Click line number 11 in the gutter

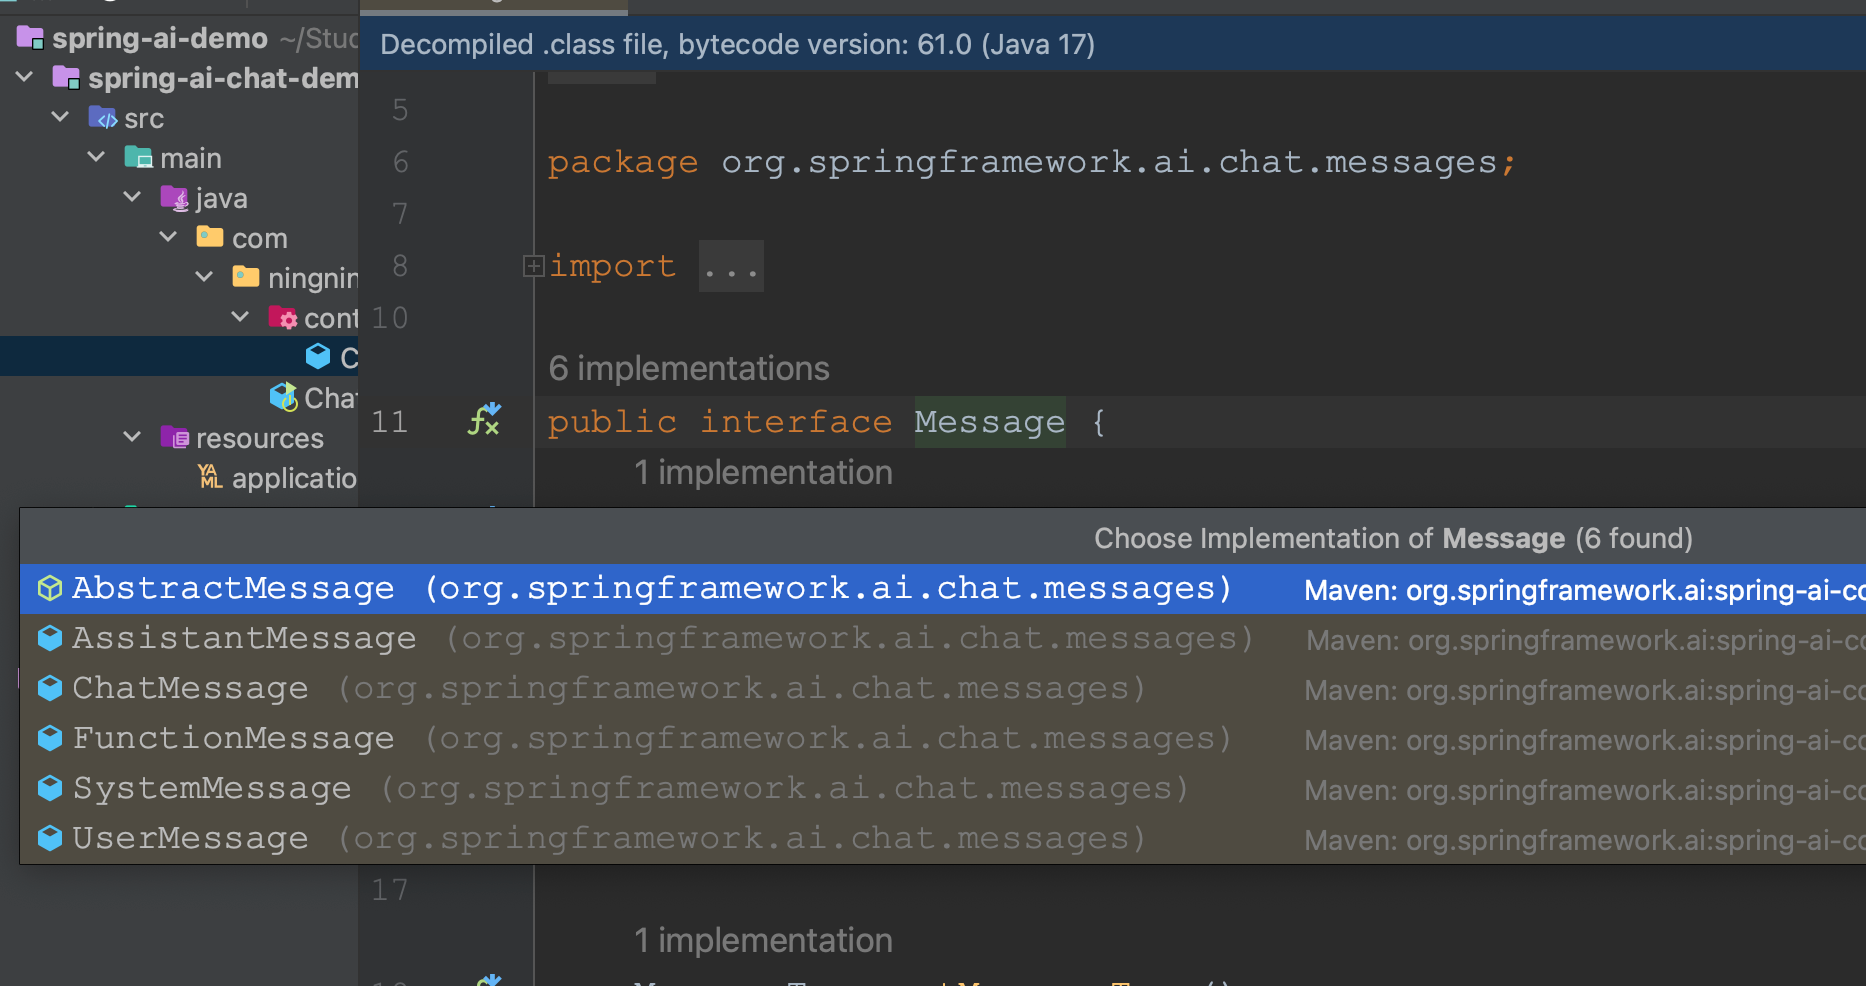pos(390,422)
